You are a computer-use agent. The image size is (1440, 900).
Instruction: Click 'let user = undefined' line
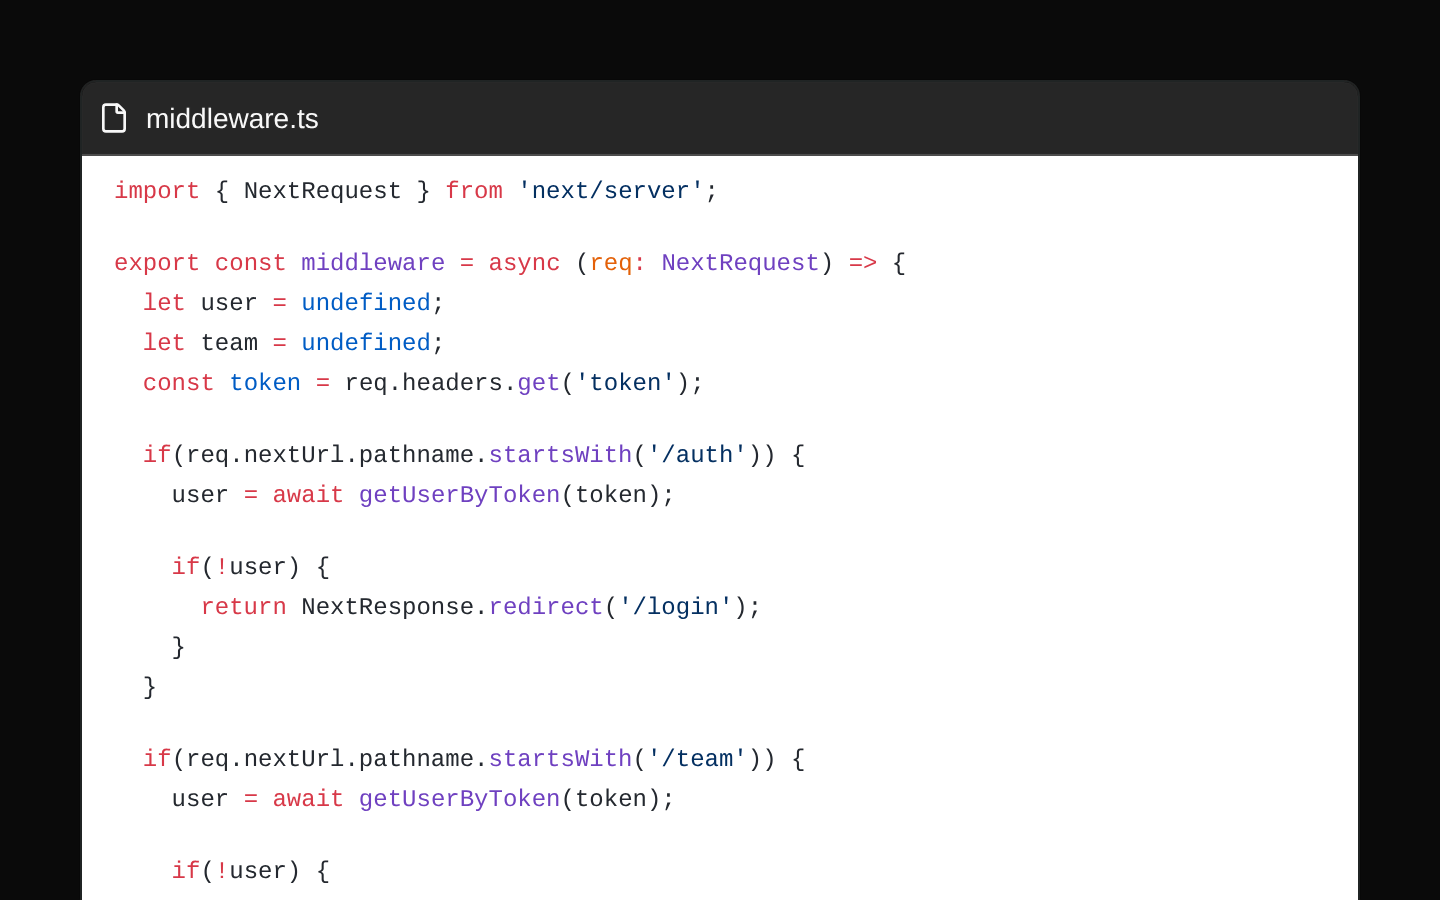coord(294,303)
